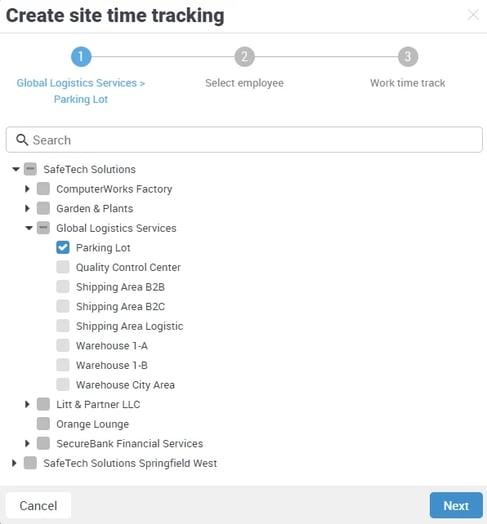
Task: Expand the Litt & Partner LLC node
Action: click(x=27, y=404)
